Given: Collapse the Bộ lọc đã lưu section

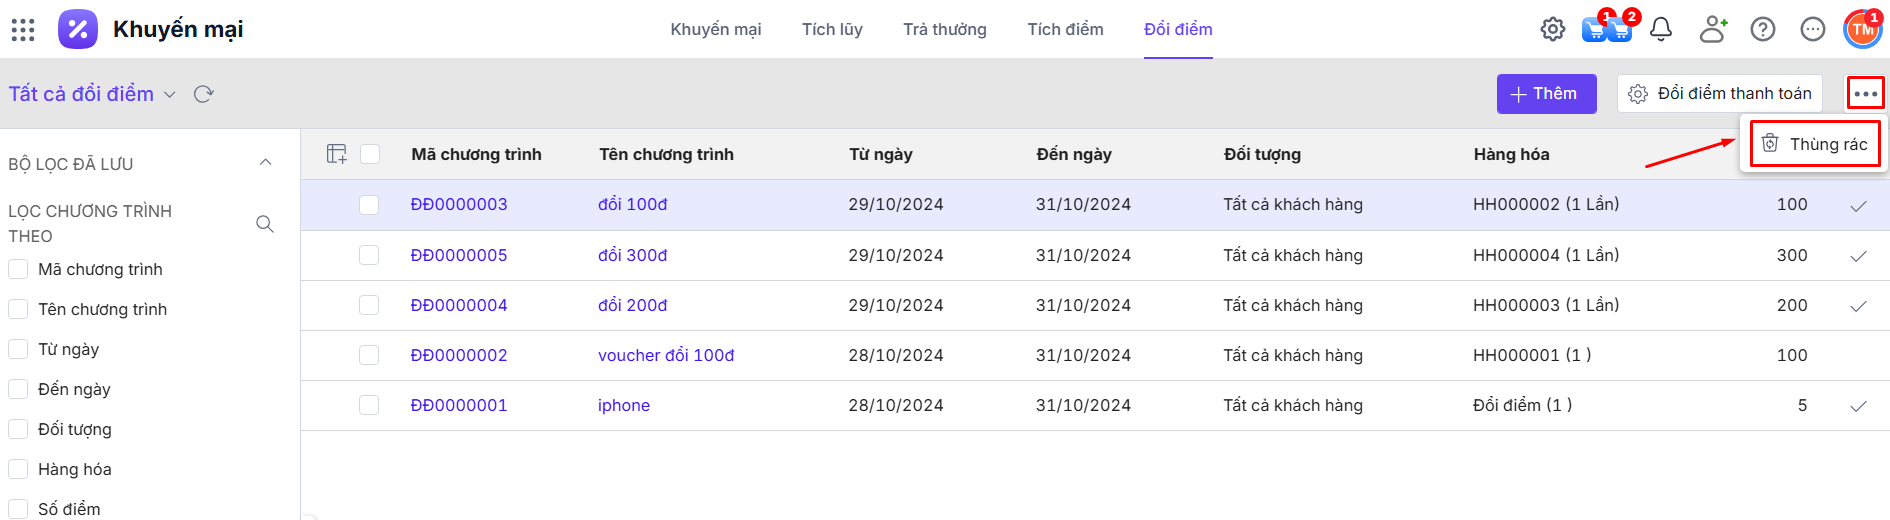Looking at the screenshot, I should pyautogui.click(x=265, y=163).
